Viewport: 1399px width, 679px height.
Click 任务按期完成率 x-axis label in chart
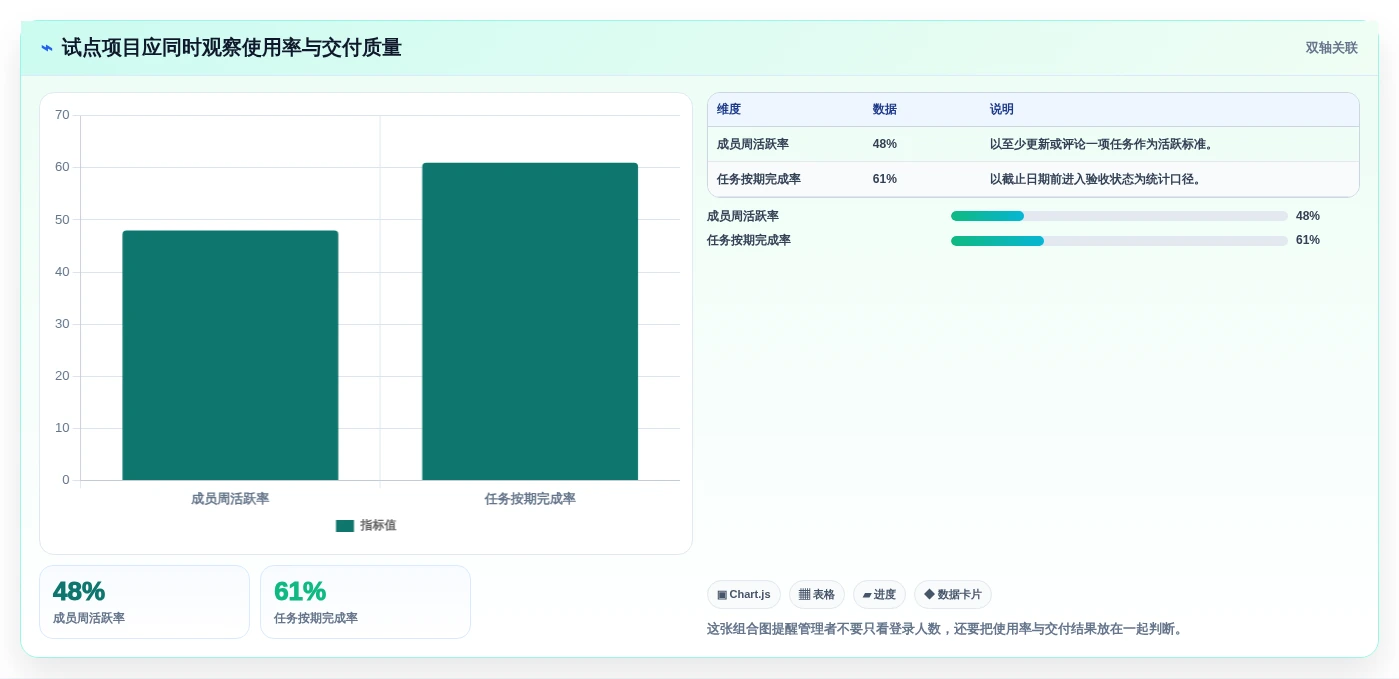click(x=530, y=498)
